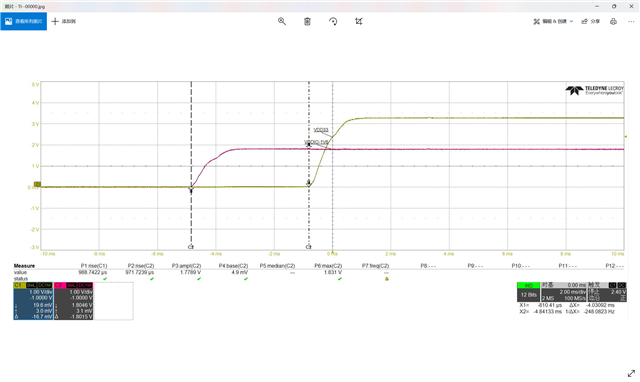Click the P5 median(C2) measurement label
This screenshot has width=640, height=382.
click(x=278, y=266)
